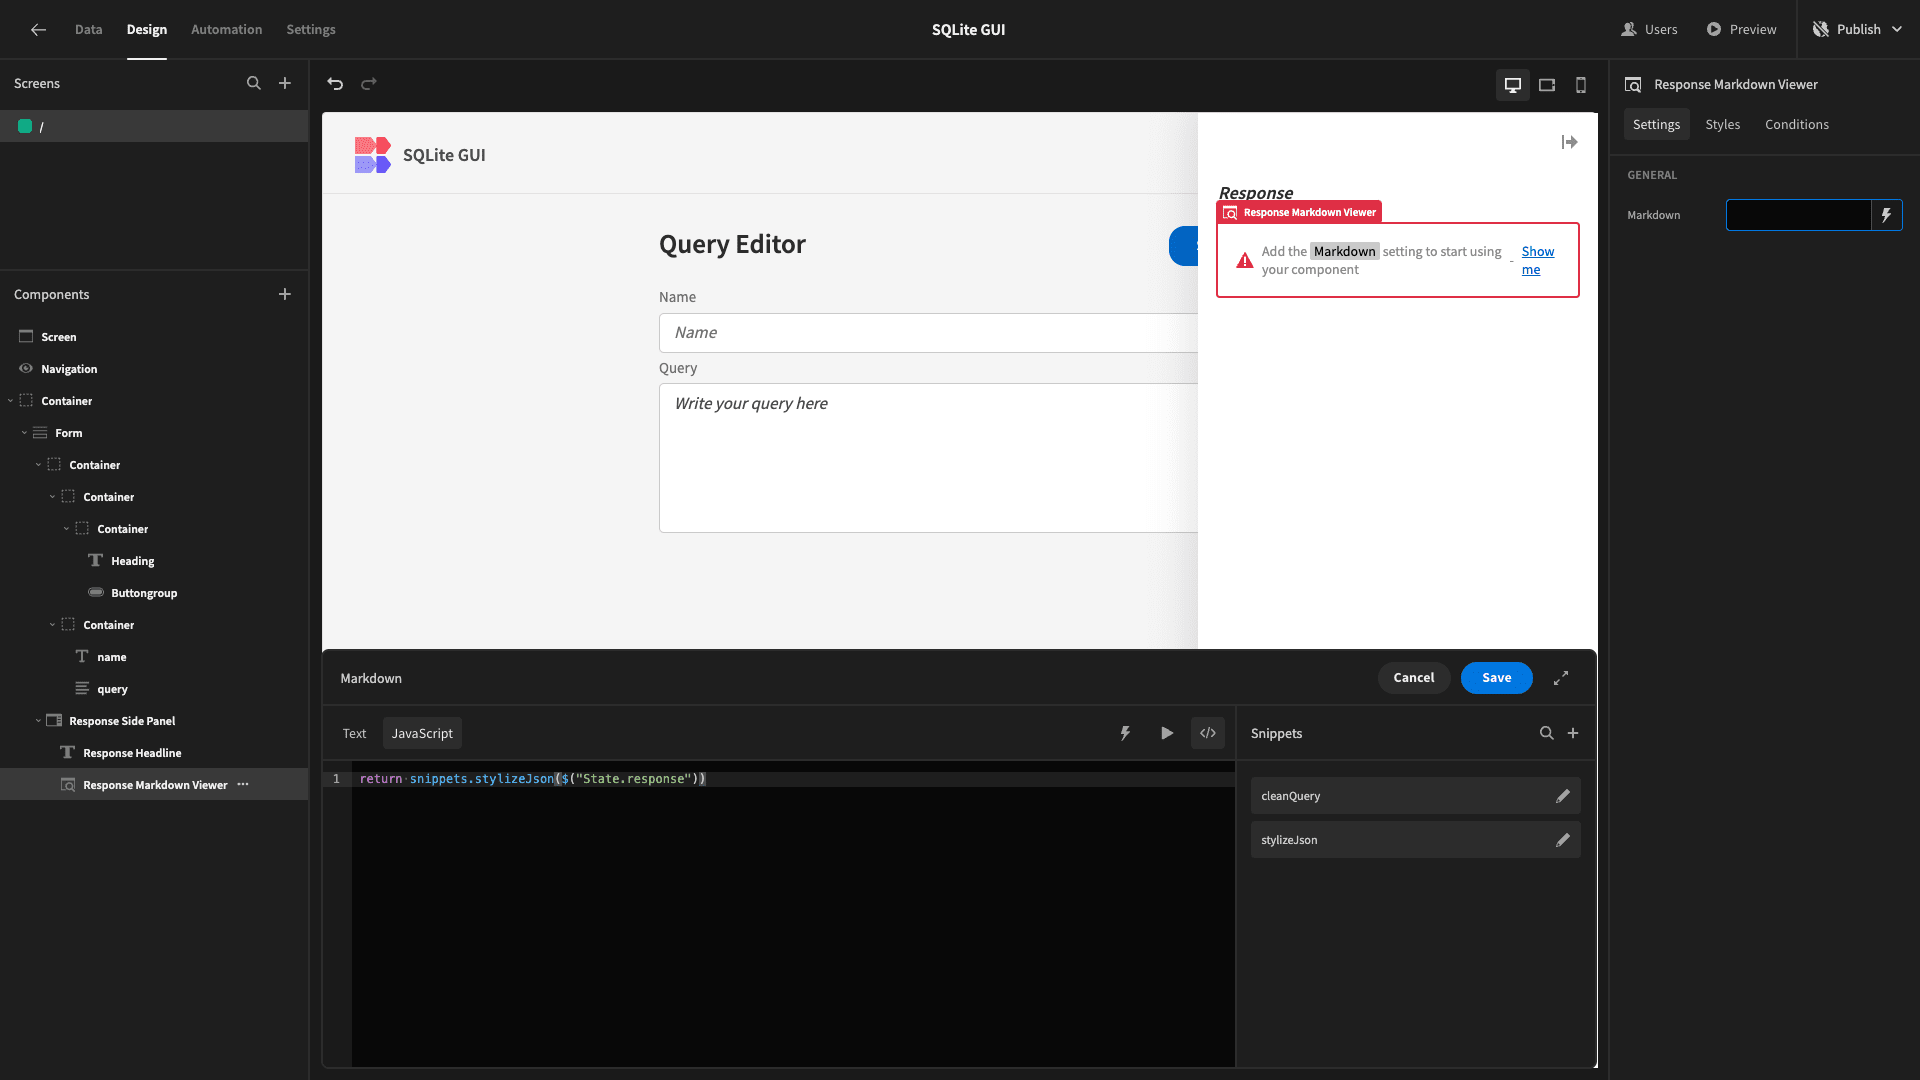Switch binding mode to Text
The image size is (1920, 1080).
[354, 733]
